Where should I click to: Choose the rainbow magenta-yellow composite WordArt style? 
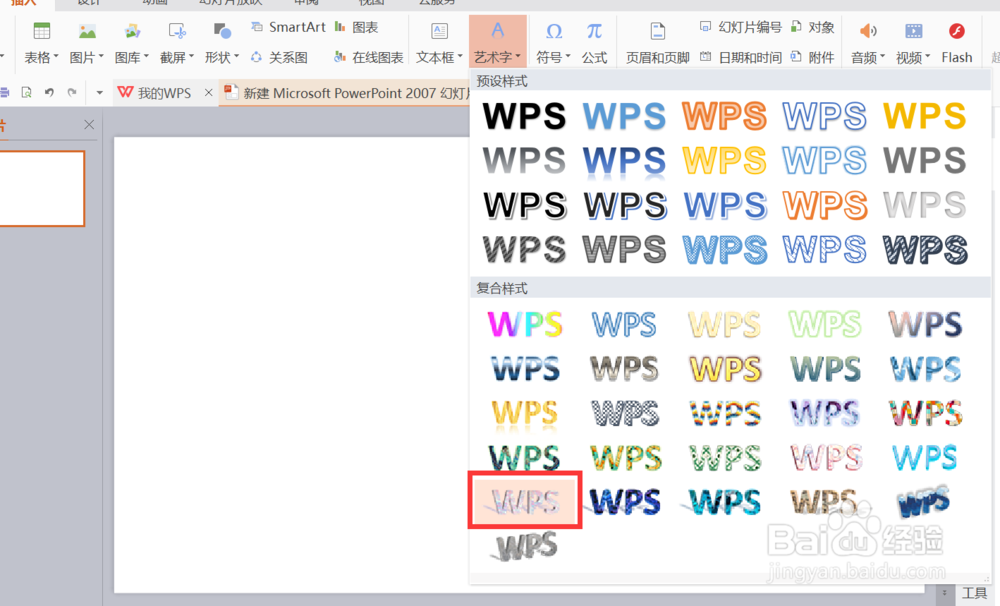point(524,324)
